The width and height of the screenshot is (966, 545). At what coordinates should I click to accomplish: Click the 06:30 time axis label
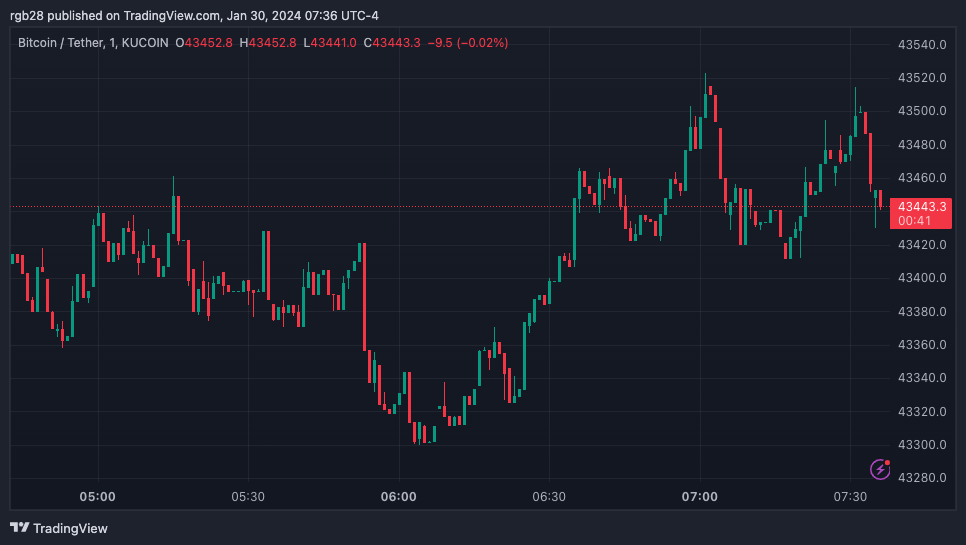549,497
